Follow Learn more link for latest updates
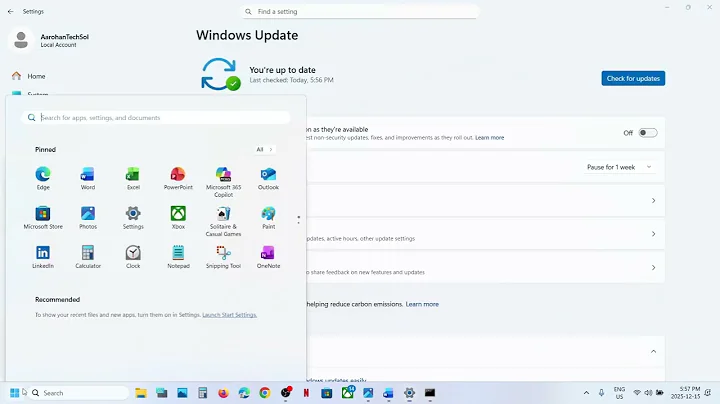The width and height of the screenshot is (720, 404). (489, 138)
